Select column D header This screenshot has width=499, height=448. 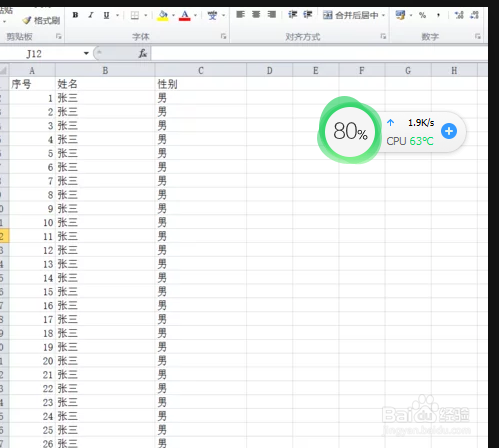(x=270, y=71)
